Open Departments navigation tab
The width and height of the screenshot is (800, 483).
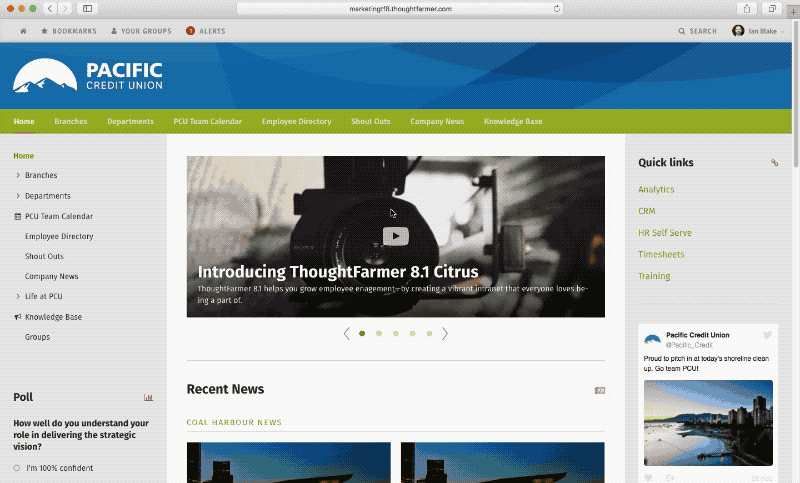point(130,121)
